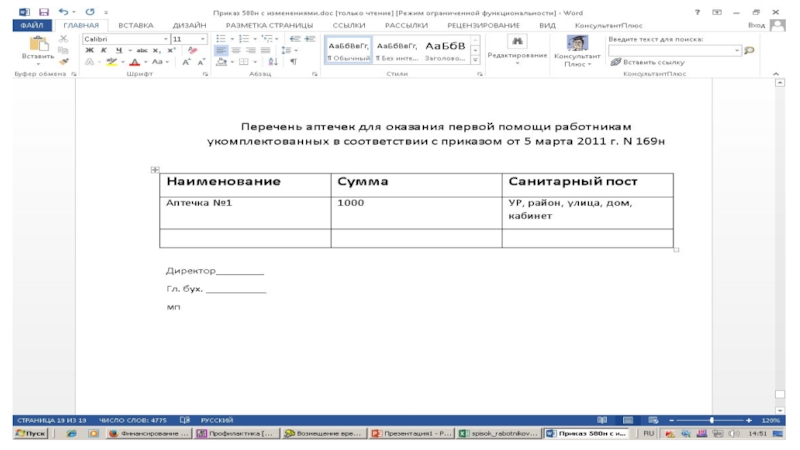Toggle align left paragraph button
Viewport: 800px width, 450px height.
[222, 50]
